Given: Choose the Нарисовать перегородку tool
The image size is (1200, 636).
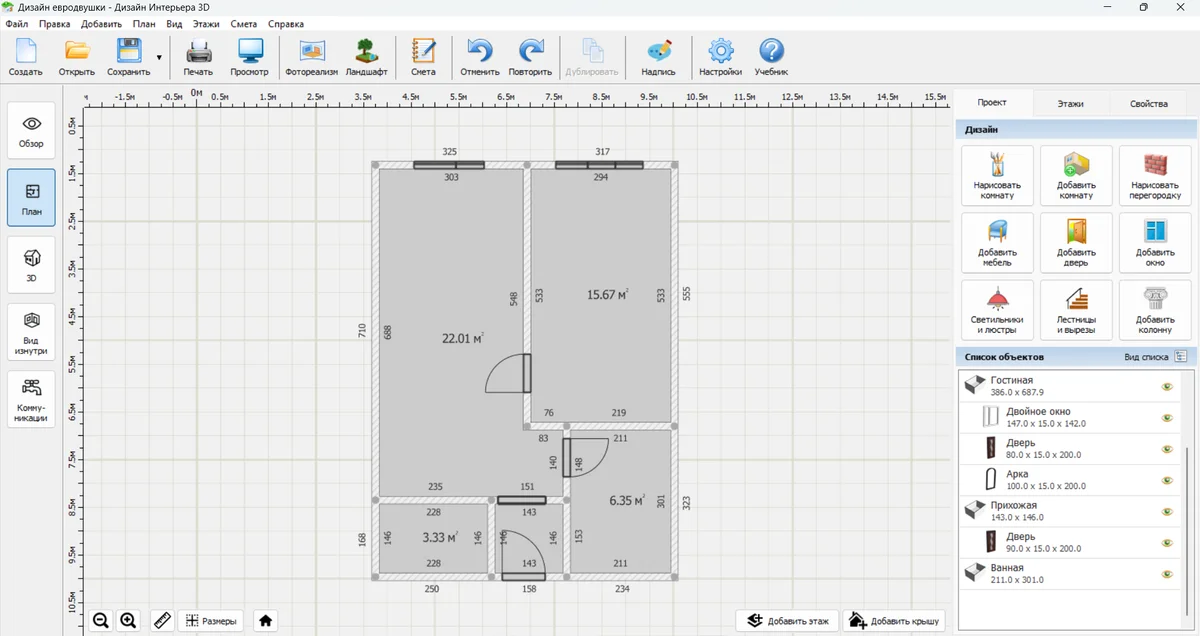Looking at the screenshot, I should click(x=1155, y=175).
